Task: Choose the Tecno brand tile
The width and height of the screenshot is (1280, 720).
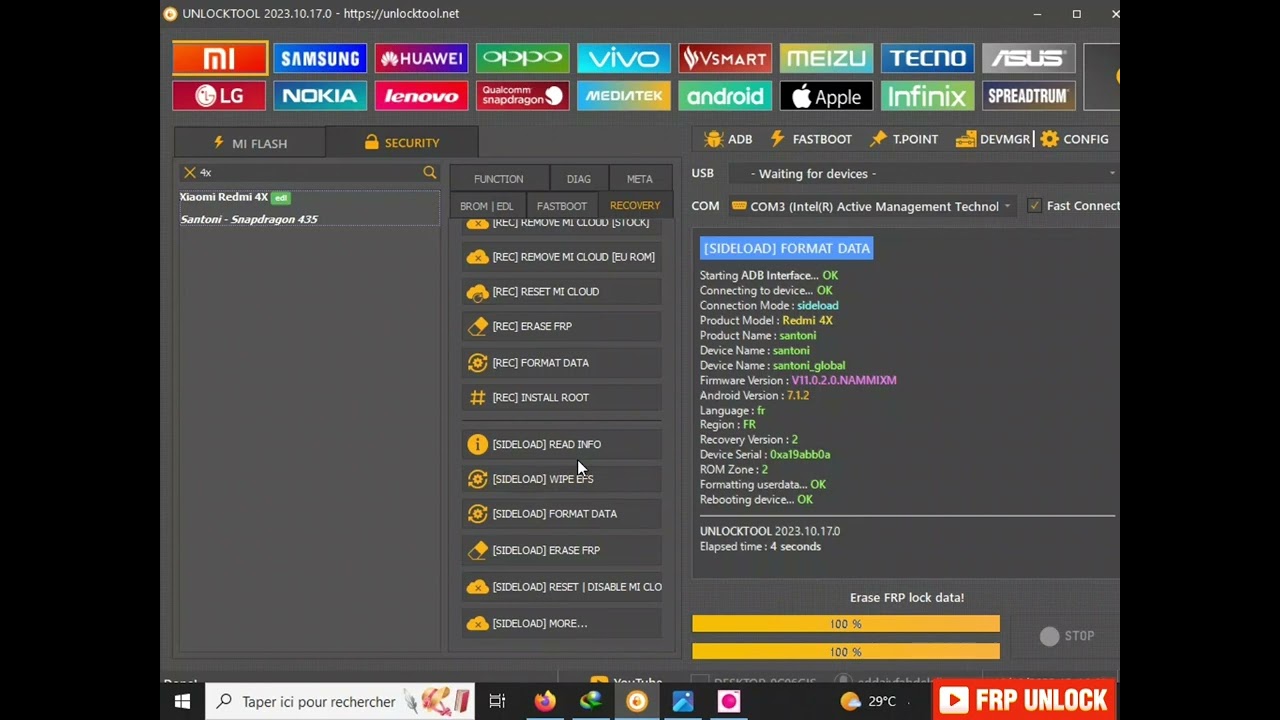Action: [x=927, y=58]
